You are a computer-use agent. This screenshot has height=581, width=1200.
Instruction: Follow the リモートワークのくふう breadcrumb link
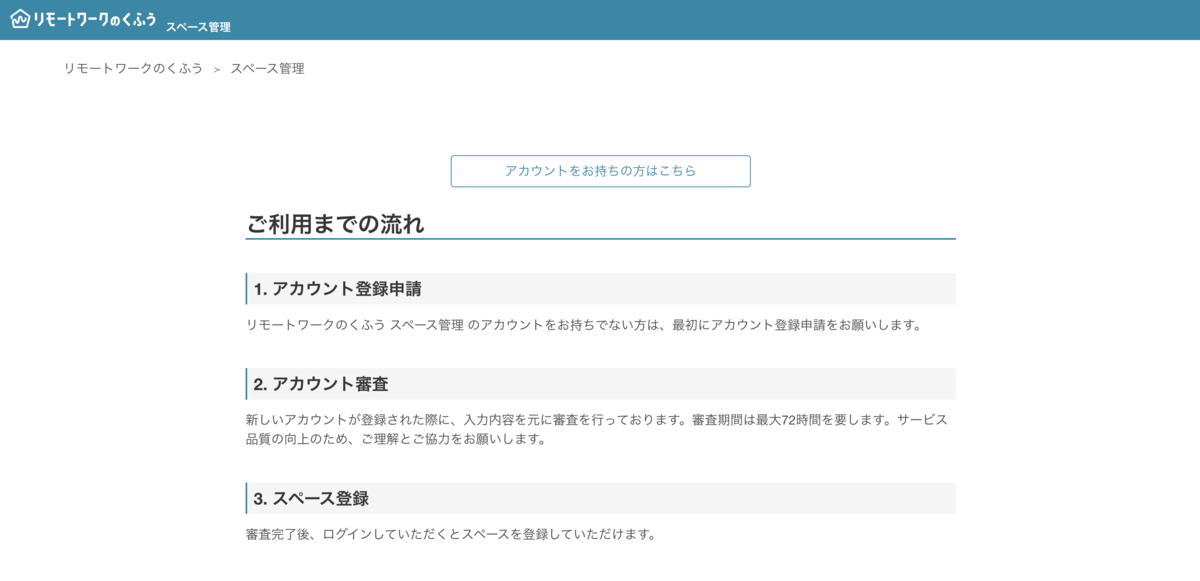(x=133, y=69)
